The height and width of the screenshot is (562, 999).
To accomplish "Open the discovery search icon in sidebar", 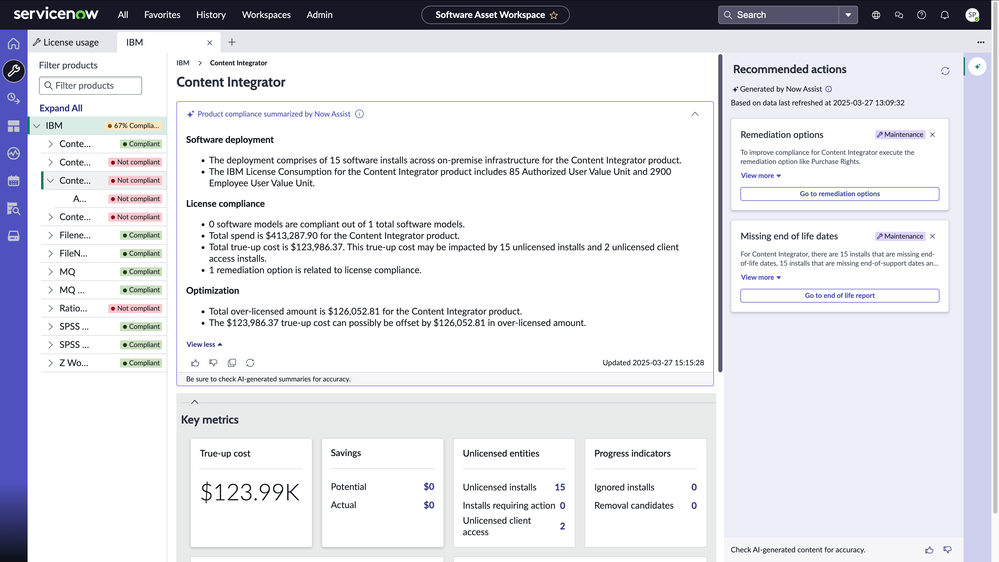I will pyautogui.click(x=13, y=208).
